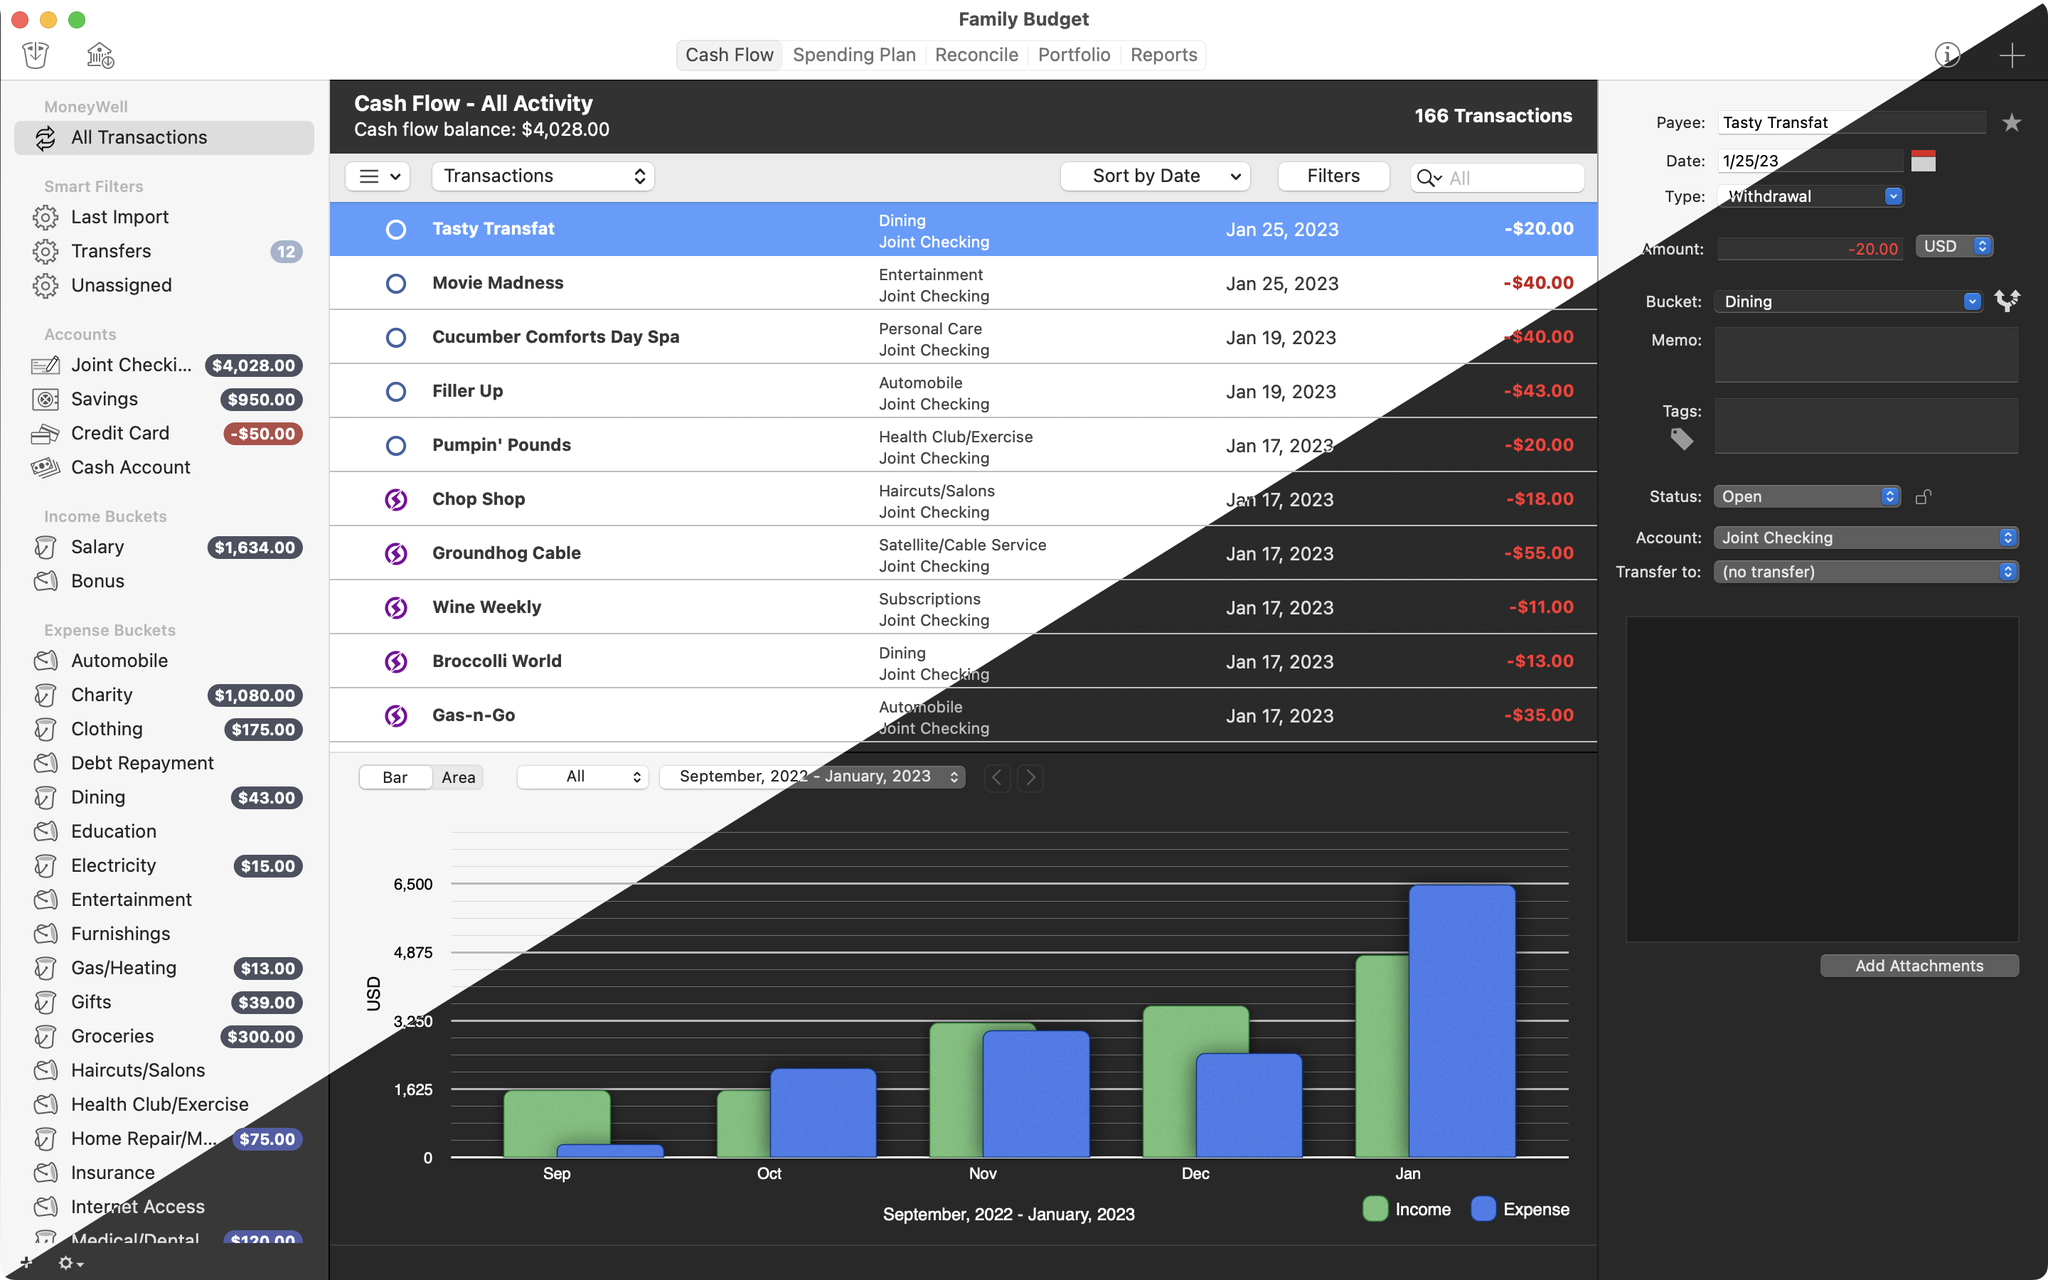2048x1280 pixels.
Task: Click the shield bucket icon in toolbar
Action: pos(36,55)
